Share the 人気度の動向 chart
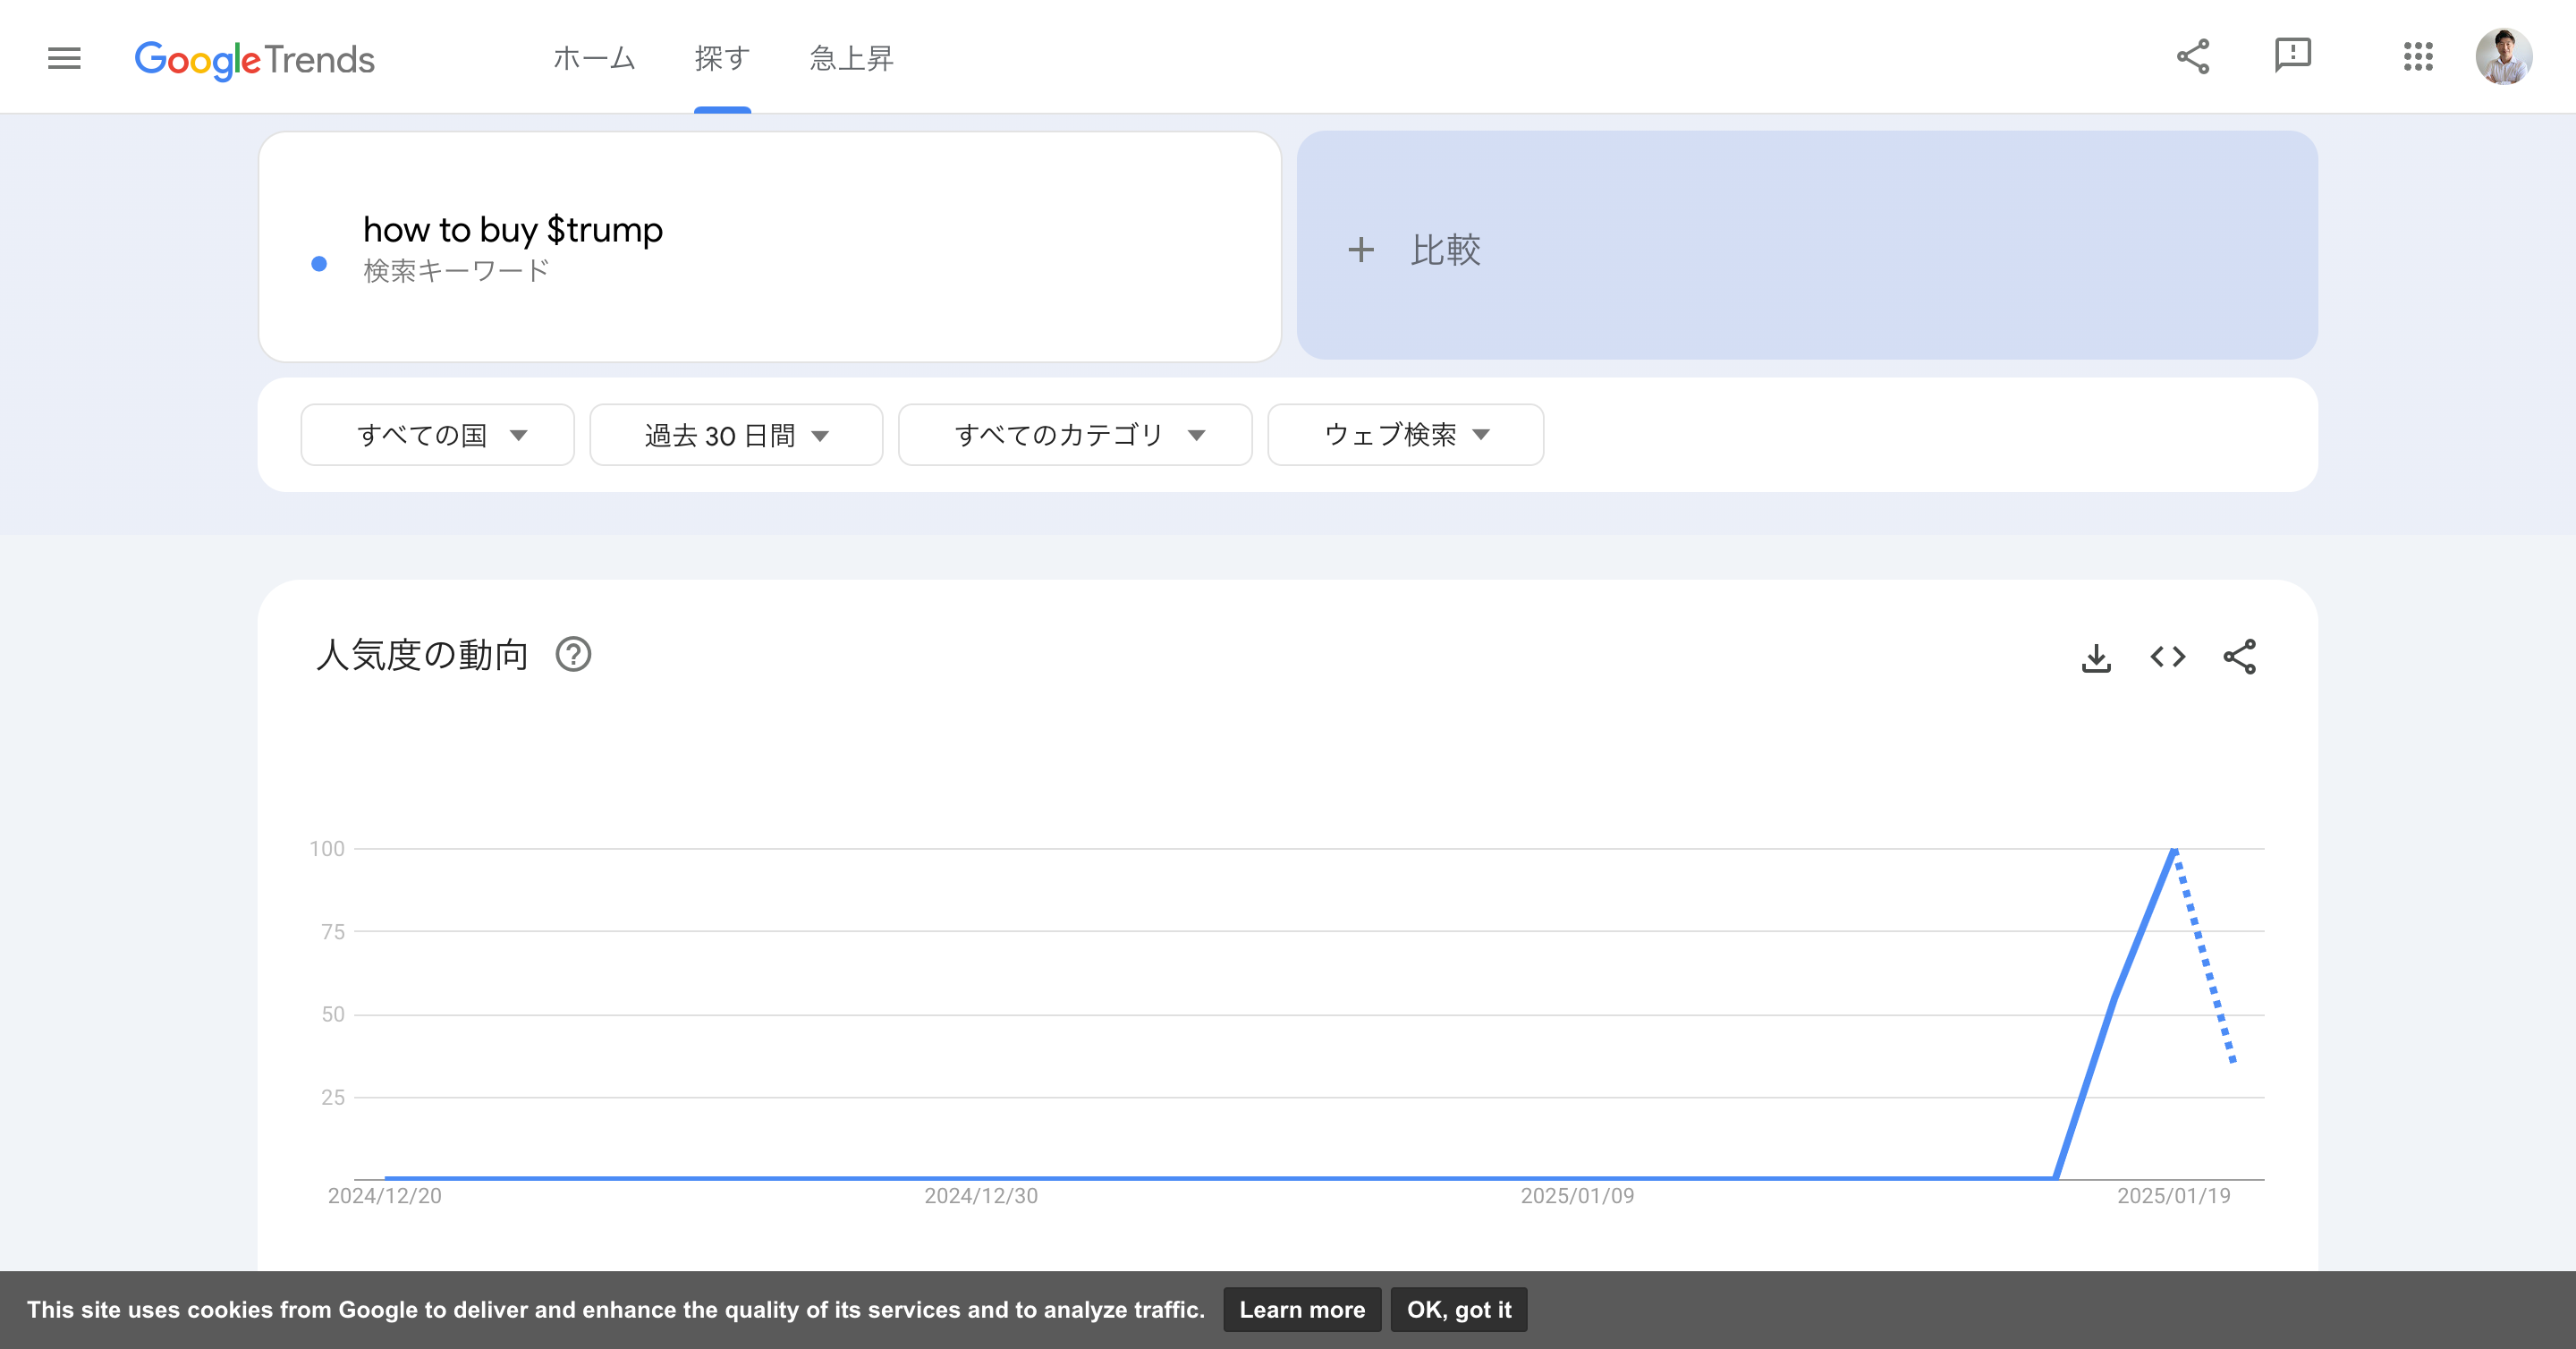The width and height of the screenshot is (2576, 1349). 2239,657
